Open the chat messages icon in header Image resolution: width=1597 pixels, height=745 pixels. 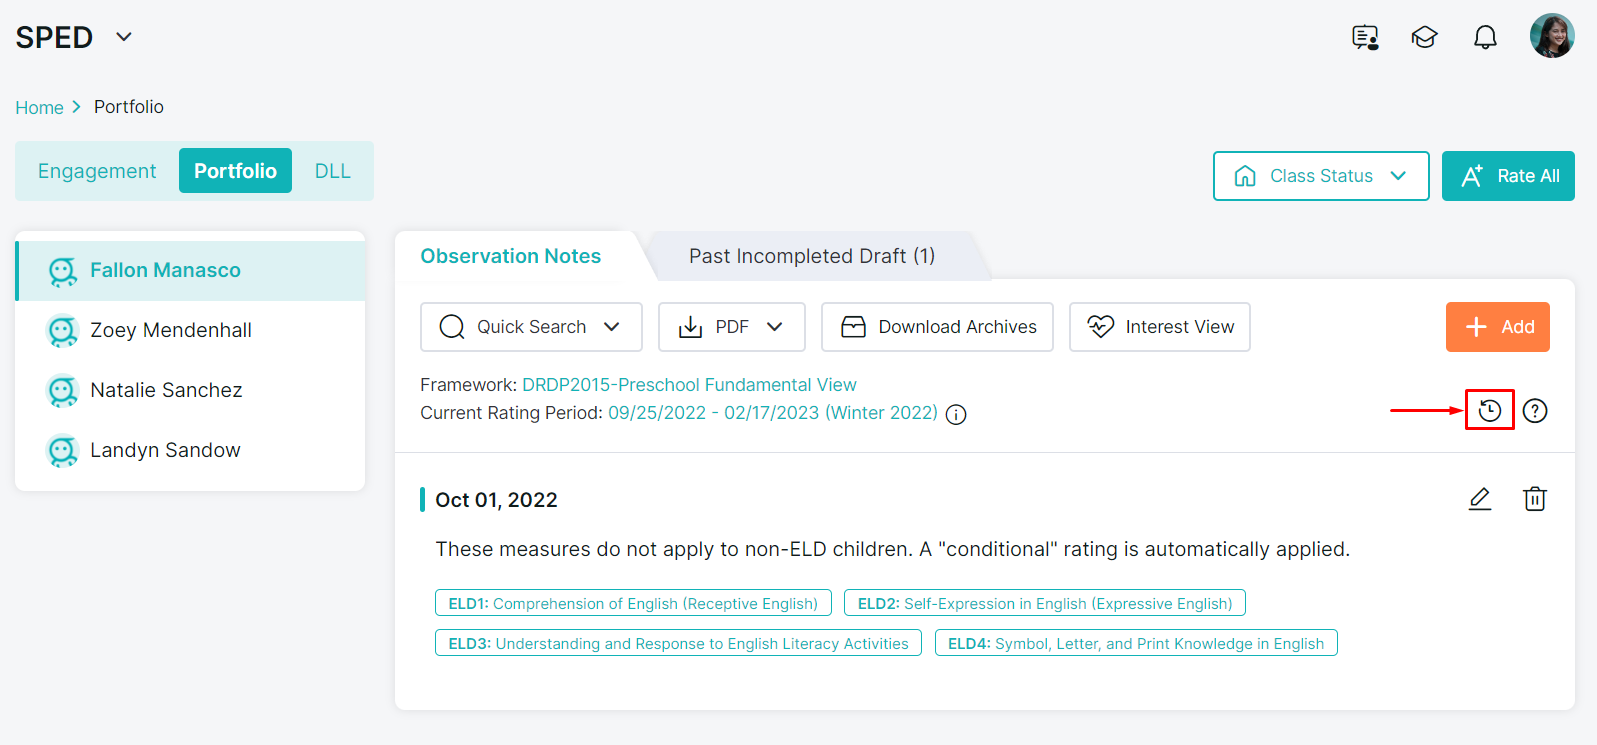click(x=1365, y=38)
